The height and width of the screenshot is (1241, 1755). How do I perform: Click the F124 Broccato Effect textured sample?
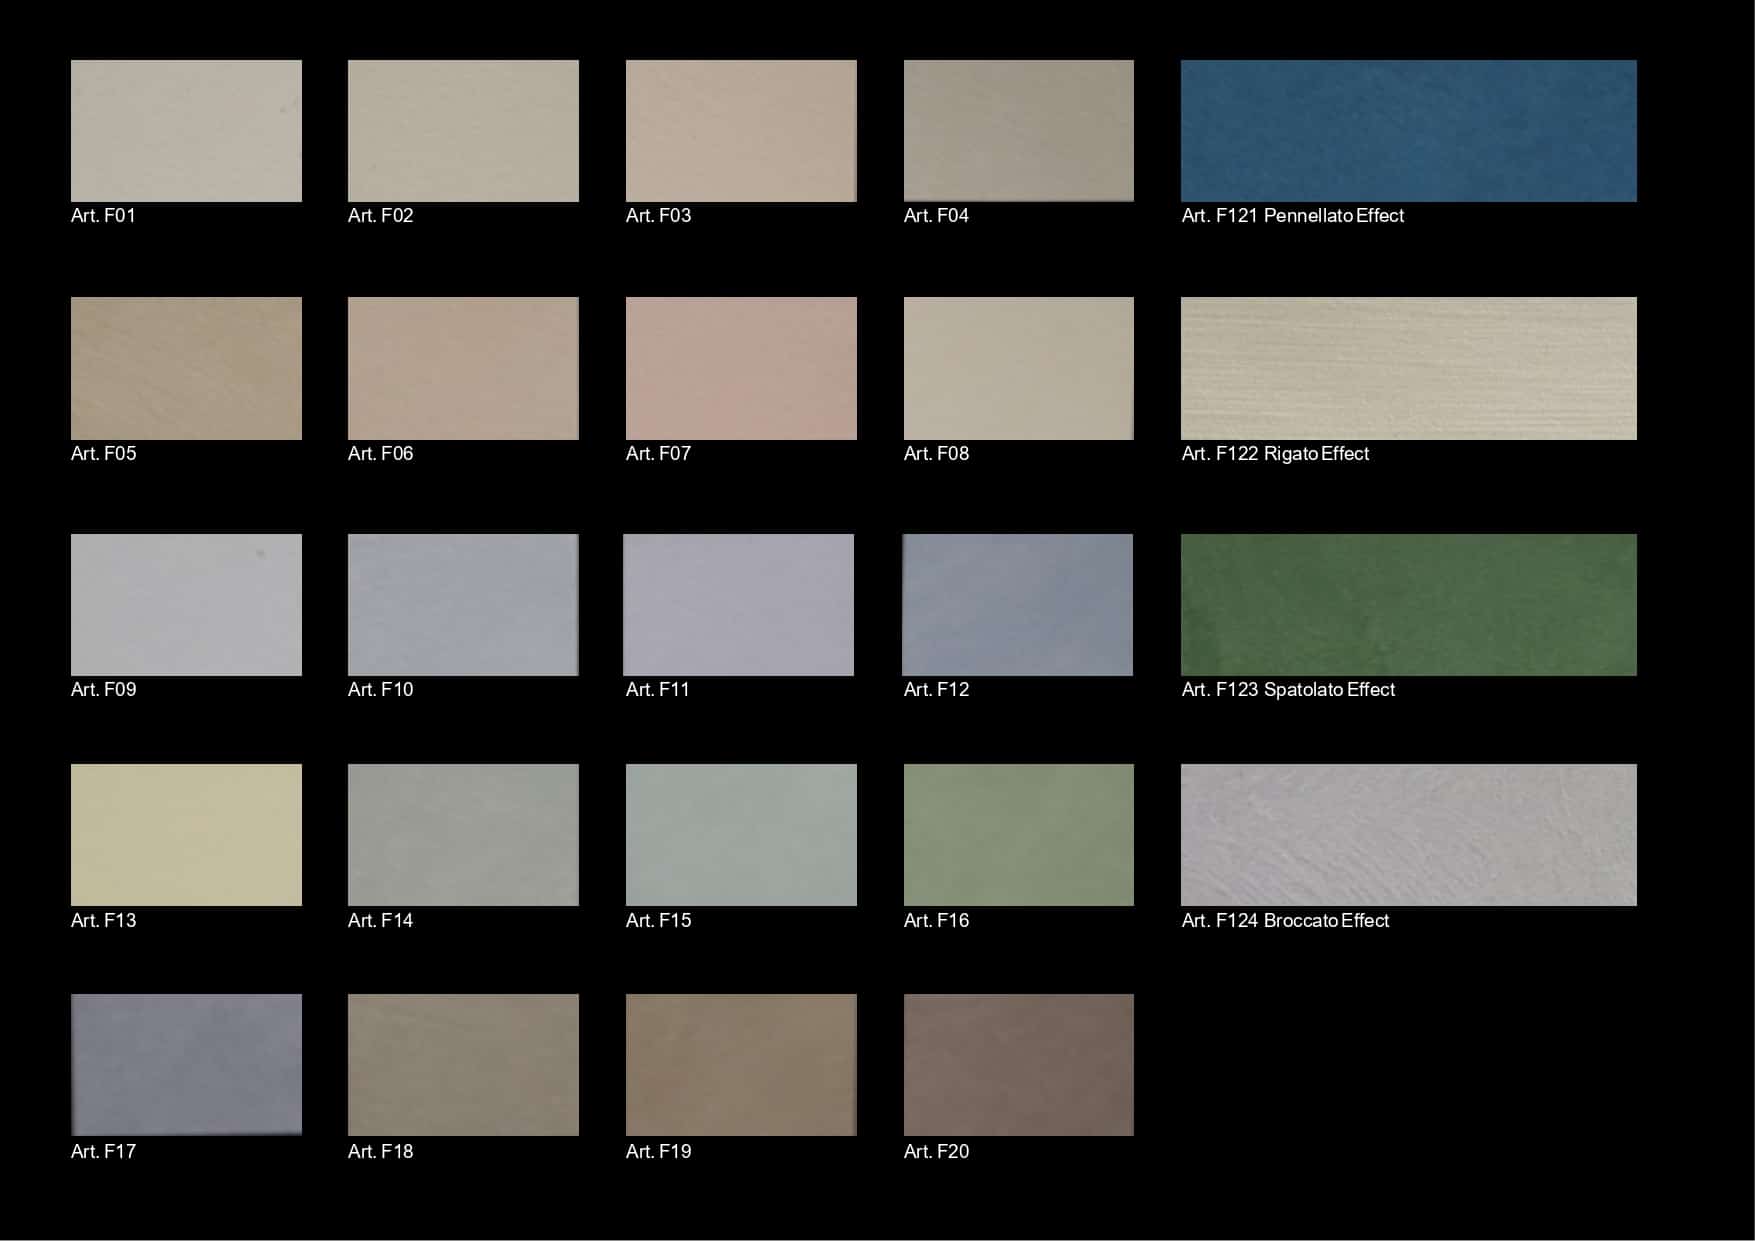pyautogui.click(x=1408, y=835)
